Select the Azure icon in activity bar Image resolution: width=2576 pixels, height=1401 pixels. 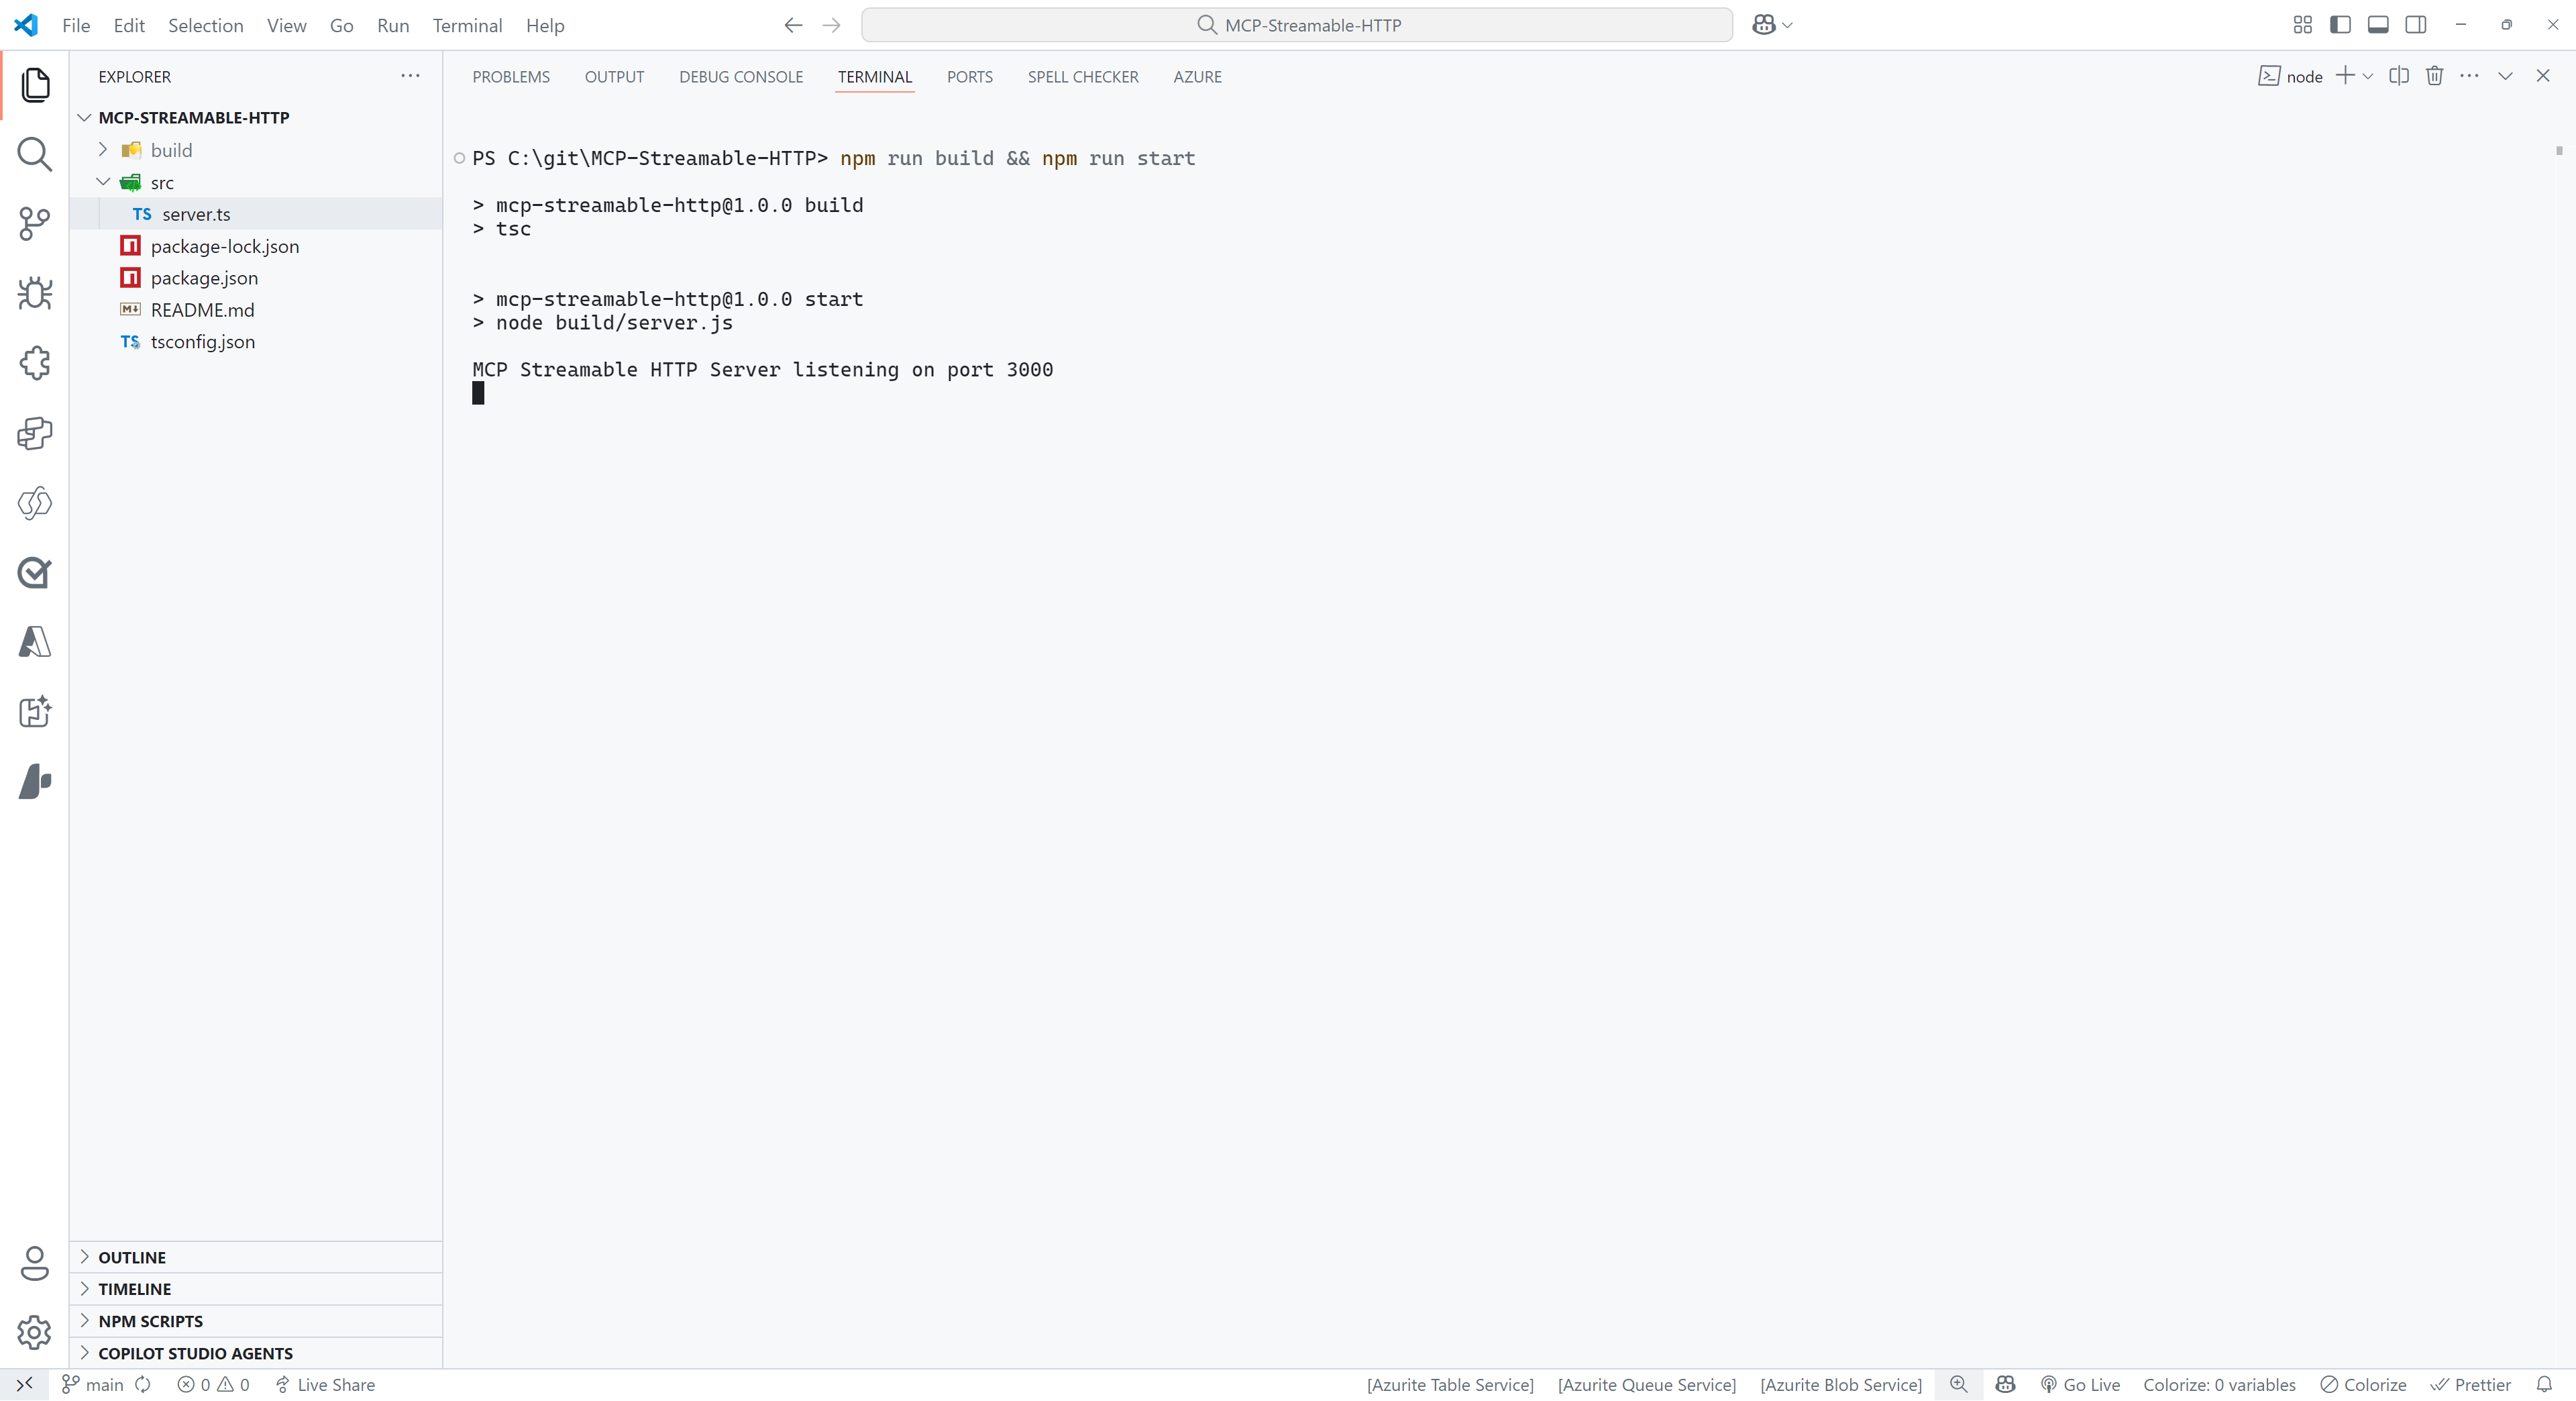[36, 642]
